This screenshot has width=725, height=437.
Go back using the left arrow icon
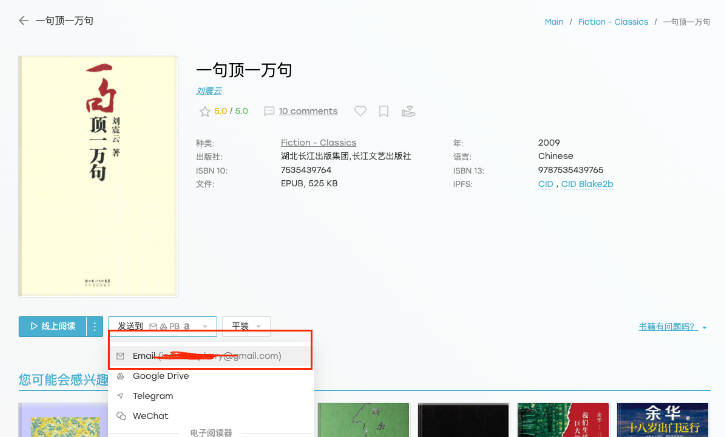23,21
